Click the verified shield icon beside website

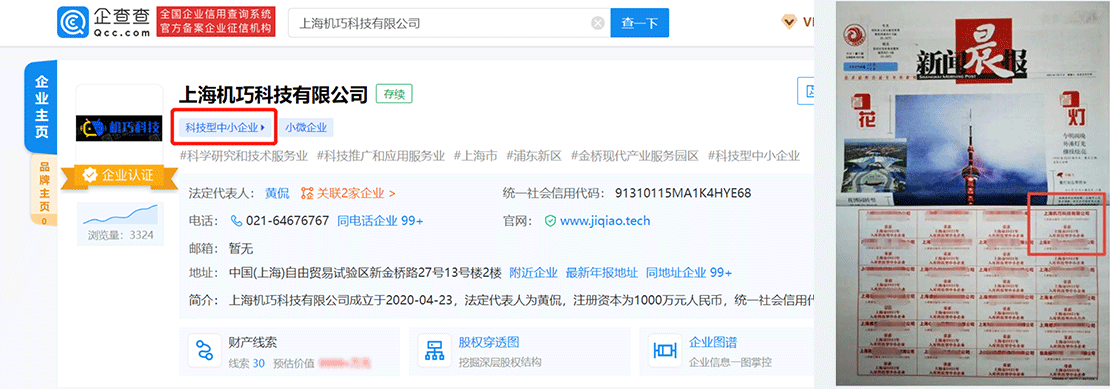[x=550, y=221]
